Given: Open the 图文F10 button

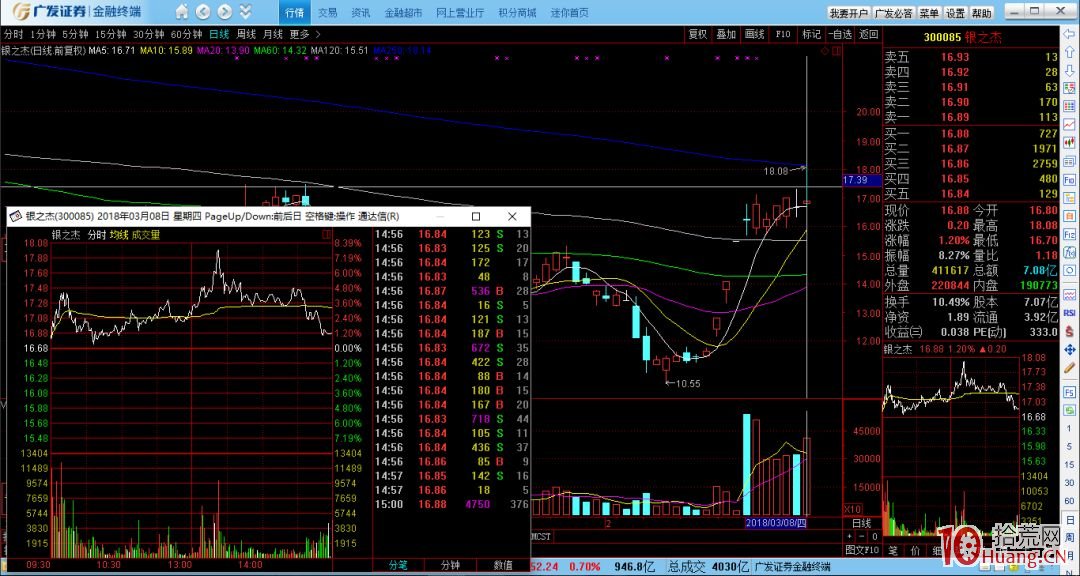Looking at the screenshot, I should 862,550.
